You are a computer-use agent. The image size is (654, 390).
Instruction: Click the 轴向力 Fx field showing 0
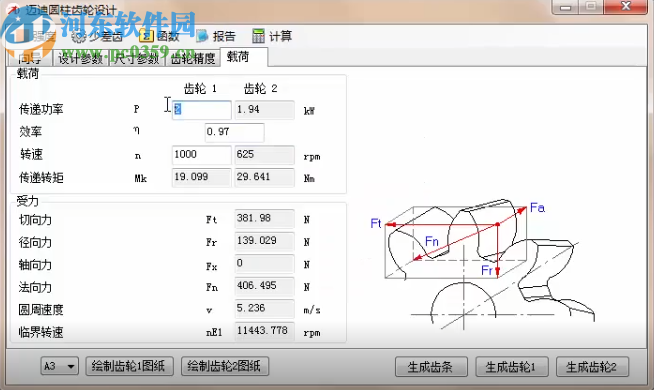[x=264, y=264]
